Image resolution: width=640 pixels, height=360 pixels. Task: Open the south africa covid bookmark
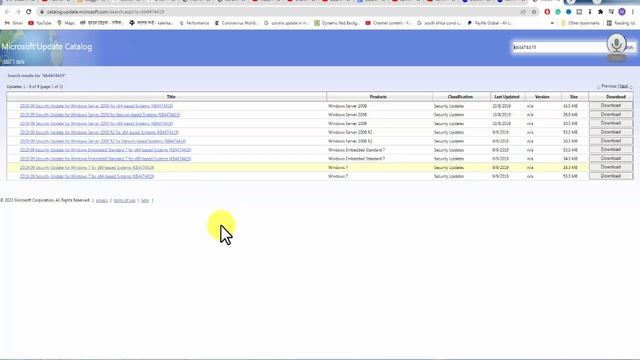[439, 23]
